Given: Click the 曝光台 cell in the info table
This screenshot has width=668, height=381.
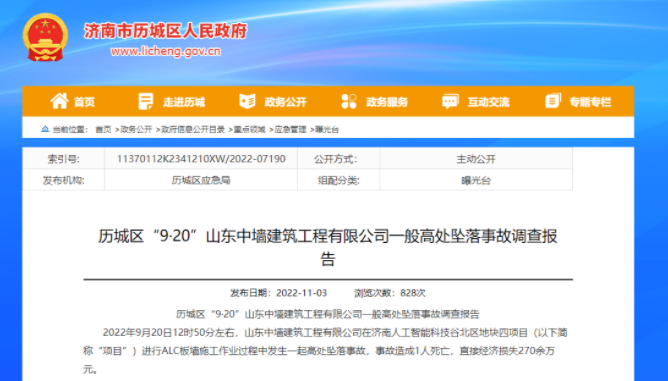Looking at the screenshot, I should coord(476,180).
